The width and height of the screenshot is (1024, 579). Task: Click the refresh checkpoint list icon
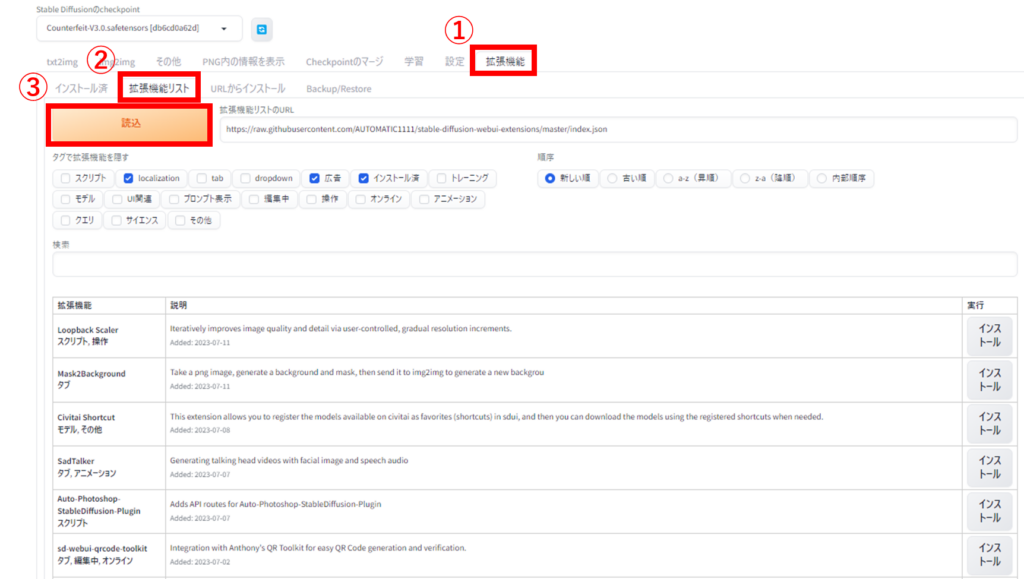click(x=262, y=29)
